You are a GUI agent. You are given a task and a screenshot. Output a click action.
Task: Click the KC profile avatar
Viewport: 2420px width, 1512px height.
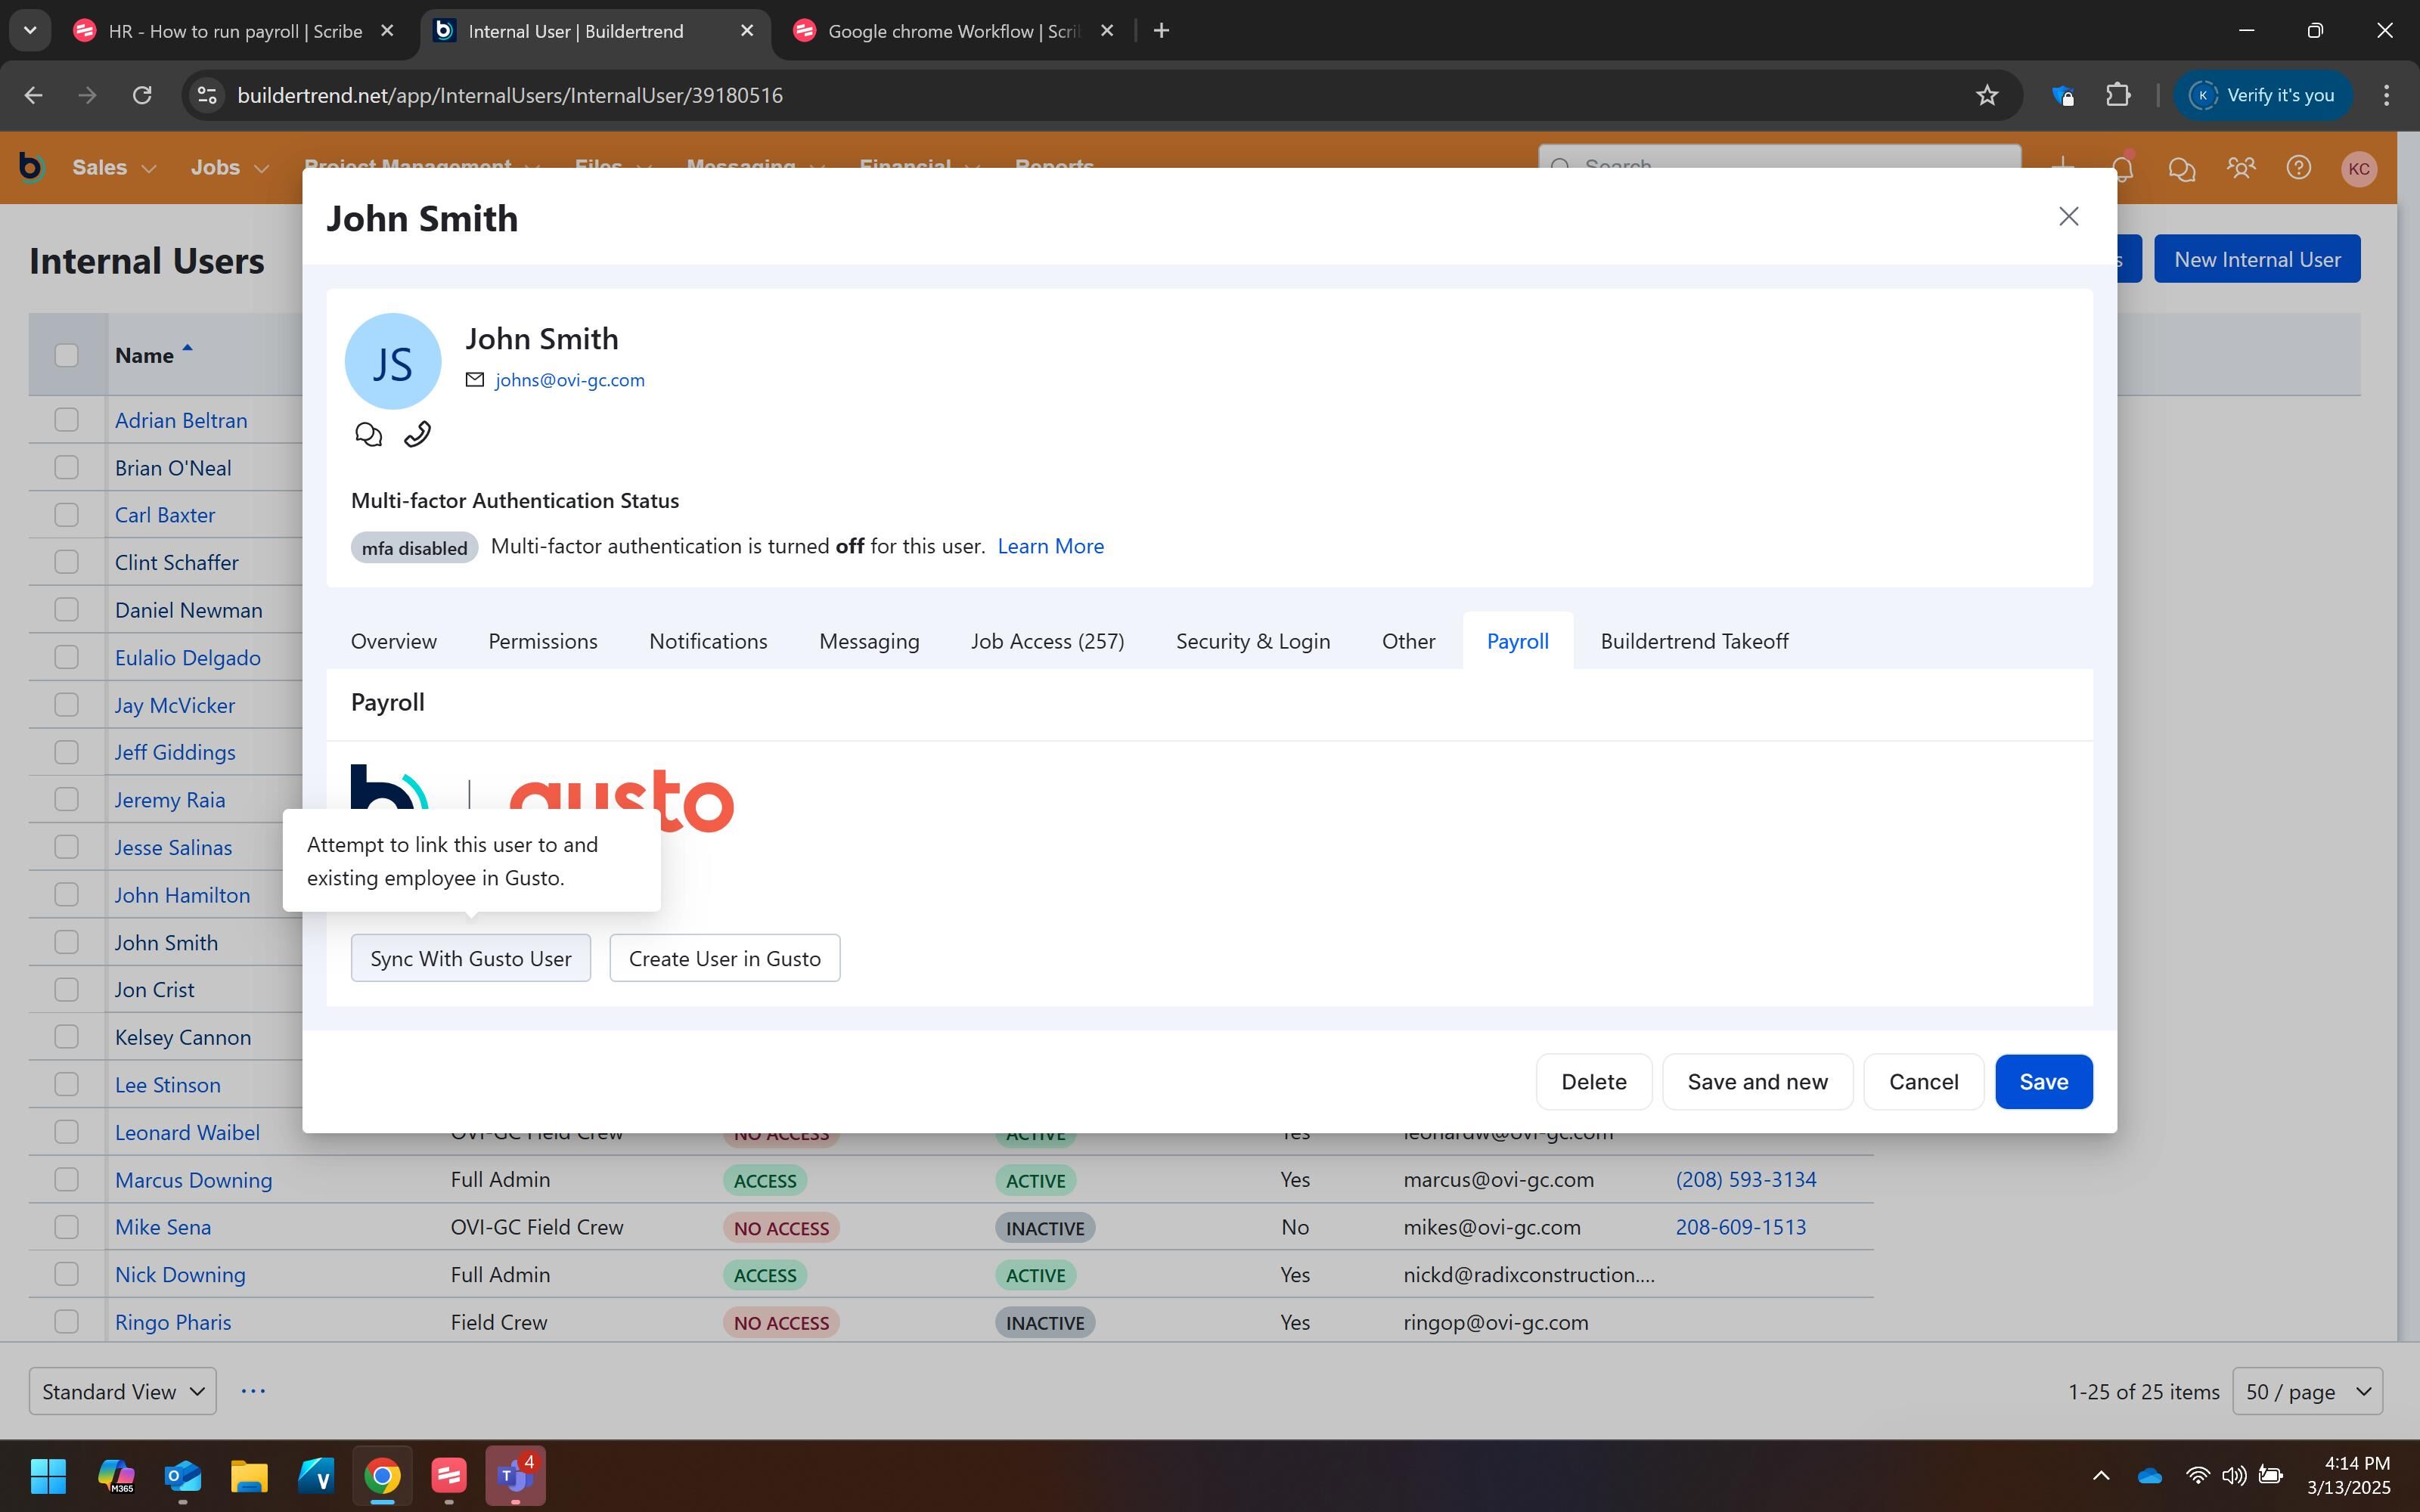click(2359, 168)
